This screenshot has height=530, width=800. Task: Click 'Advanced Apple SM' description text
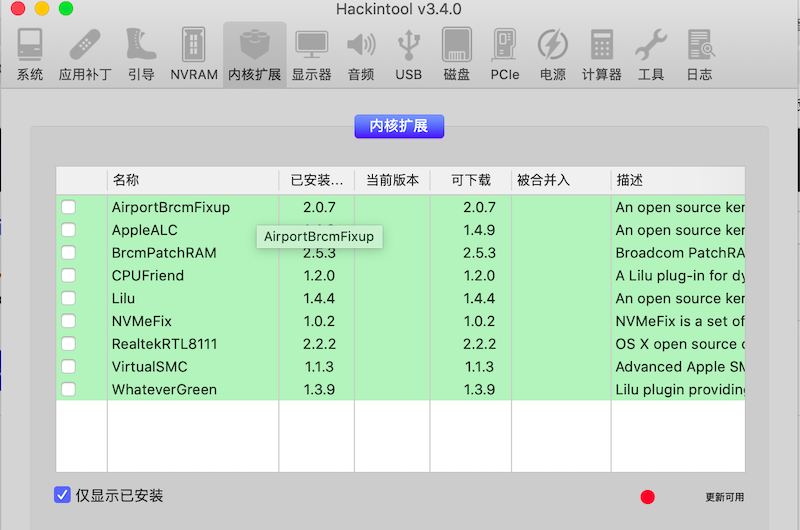point(680,366)
